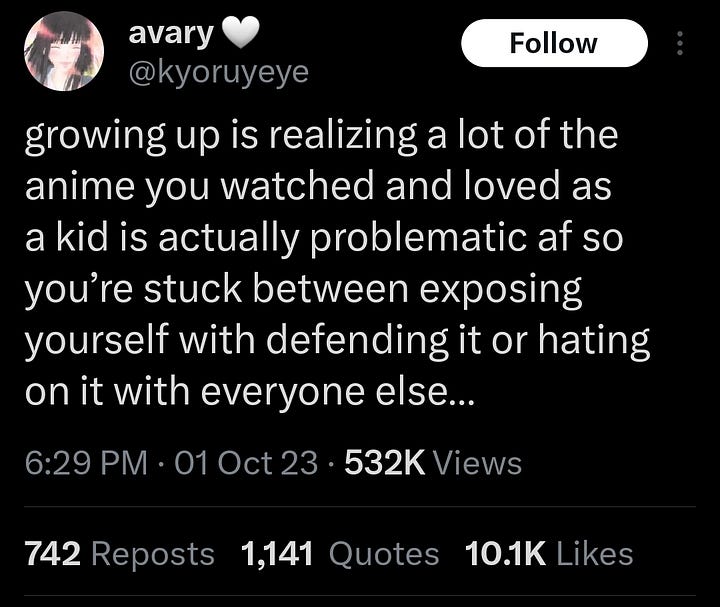The image size is (720, 607).
Task: Click the phrase 'anime you watched' in tweet
Action: (199, 187)
